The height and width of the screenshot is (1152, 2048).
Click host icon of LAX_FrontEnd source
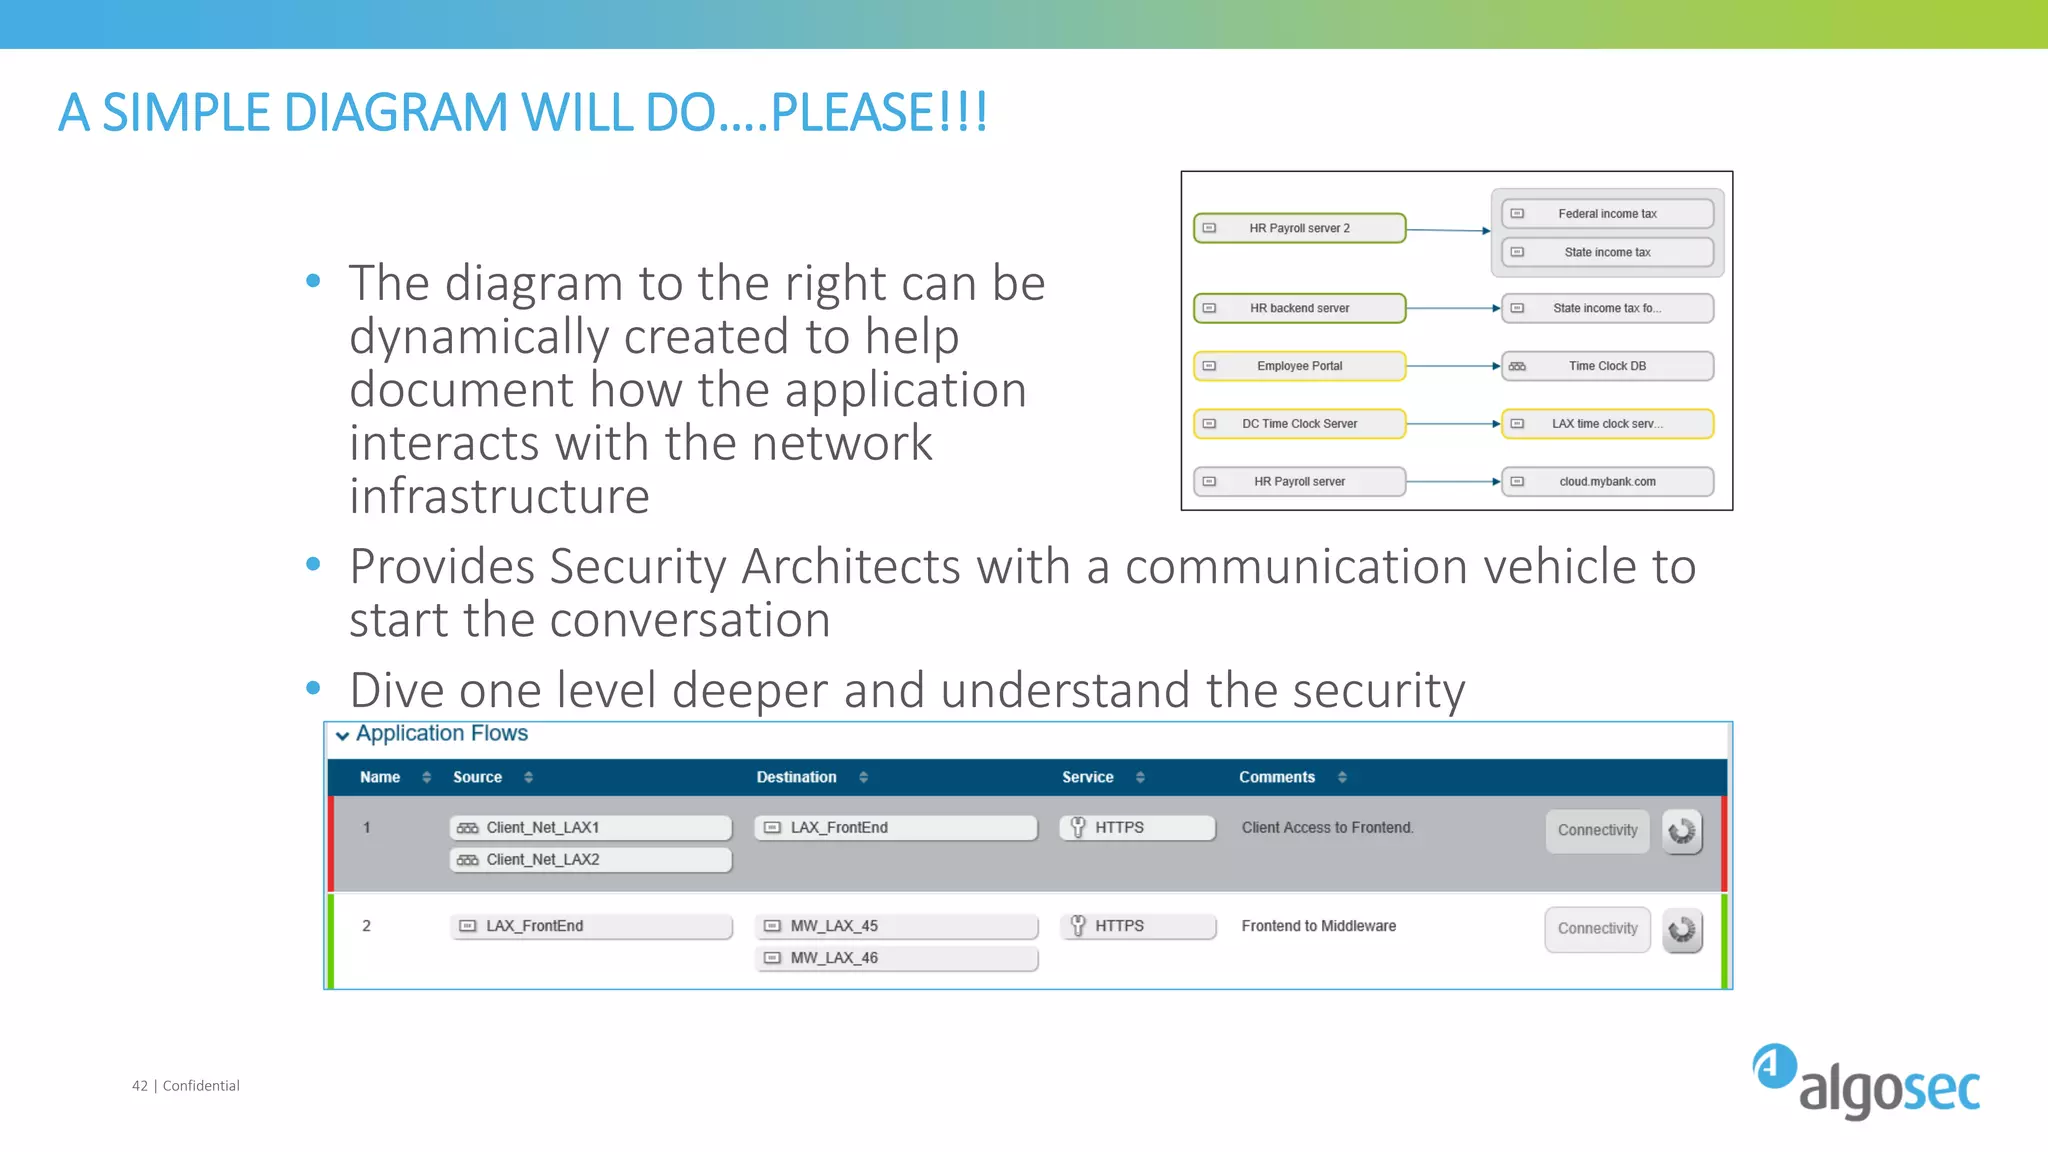click(467, 926)
